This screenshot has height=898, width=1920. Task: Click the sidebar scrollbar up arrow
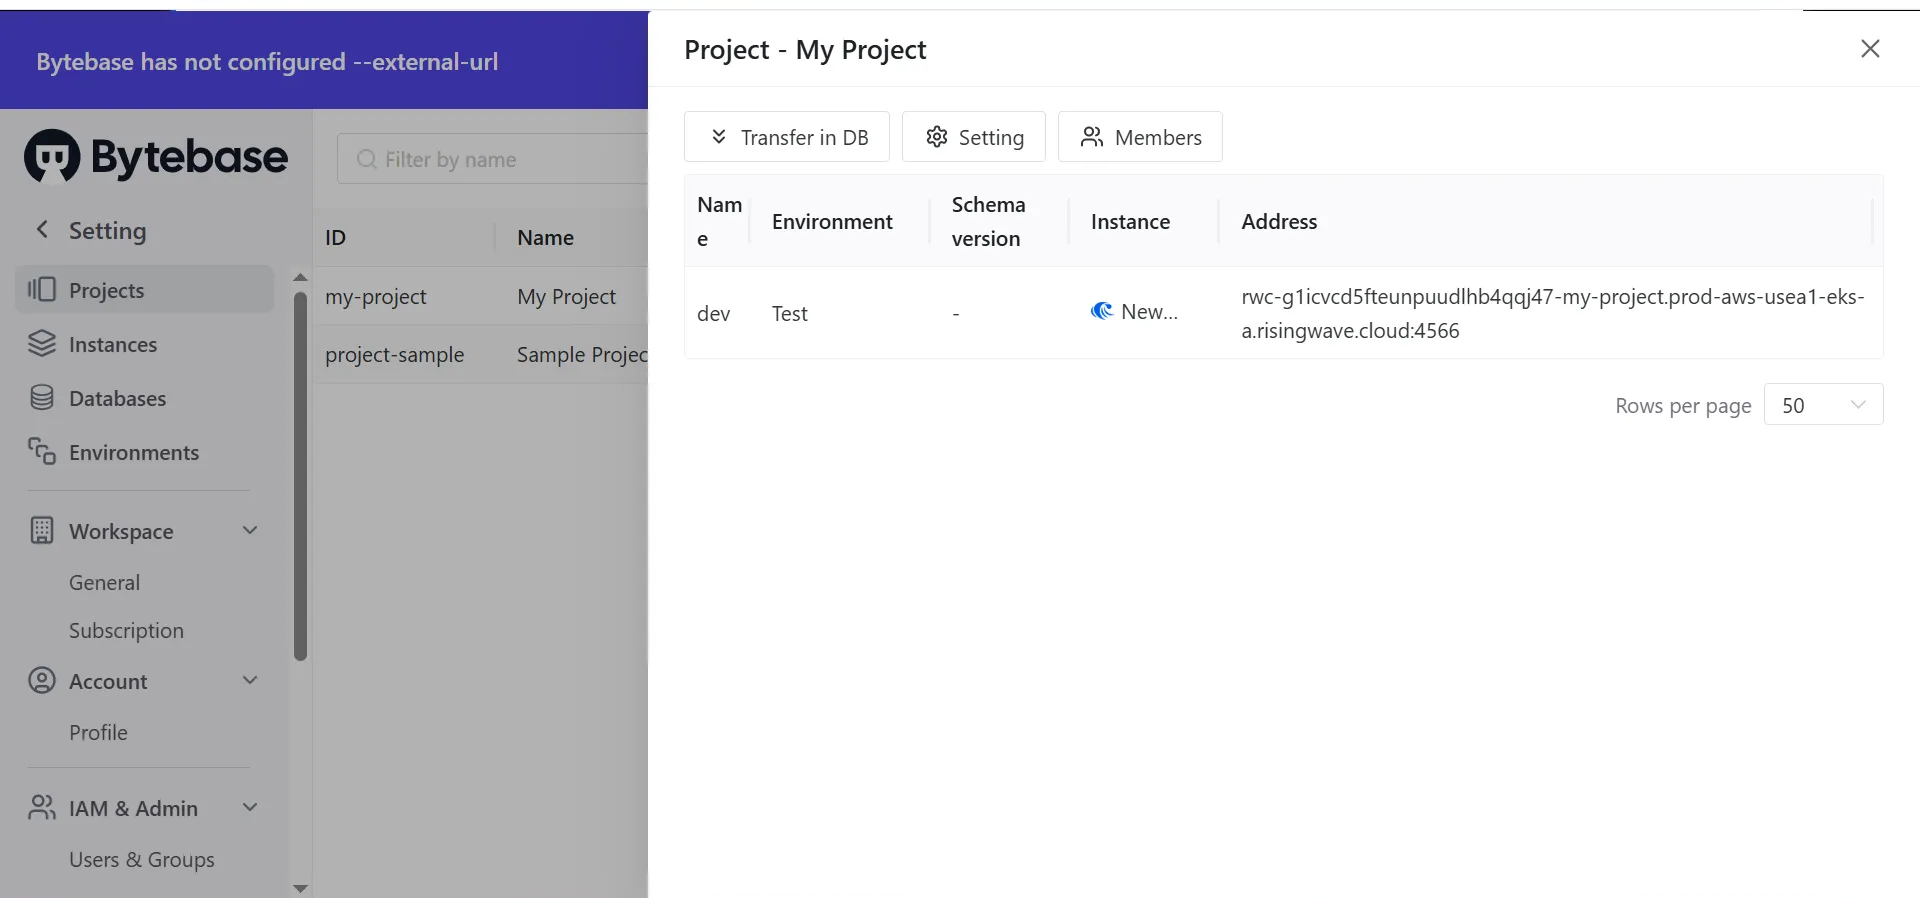pyautogui.click(x=300, y=277)
